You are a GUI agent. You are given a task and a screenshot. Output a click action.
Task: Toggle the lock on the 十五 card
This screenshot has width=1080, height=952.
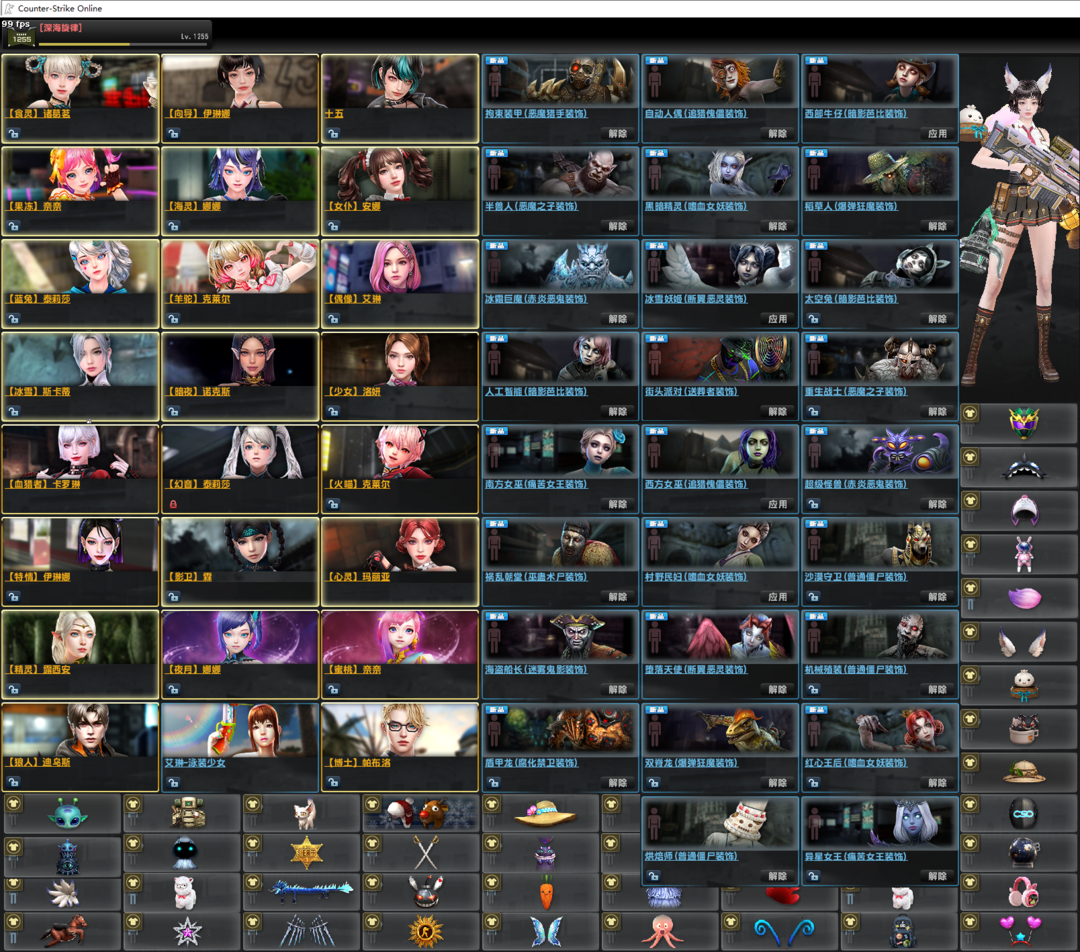click(x=333, y=134)
